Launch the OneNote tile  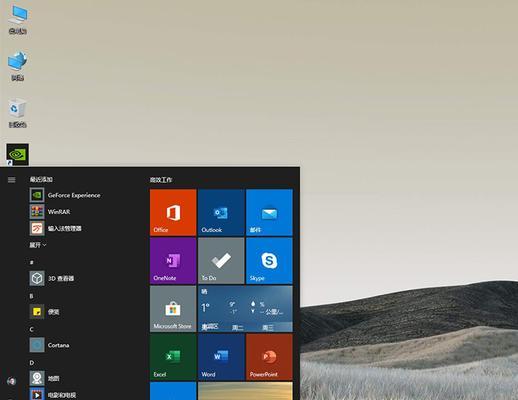click(x=173, y=261)
